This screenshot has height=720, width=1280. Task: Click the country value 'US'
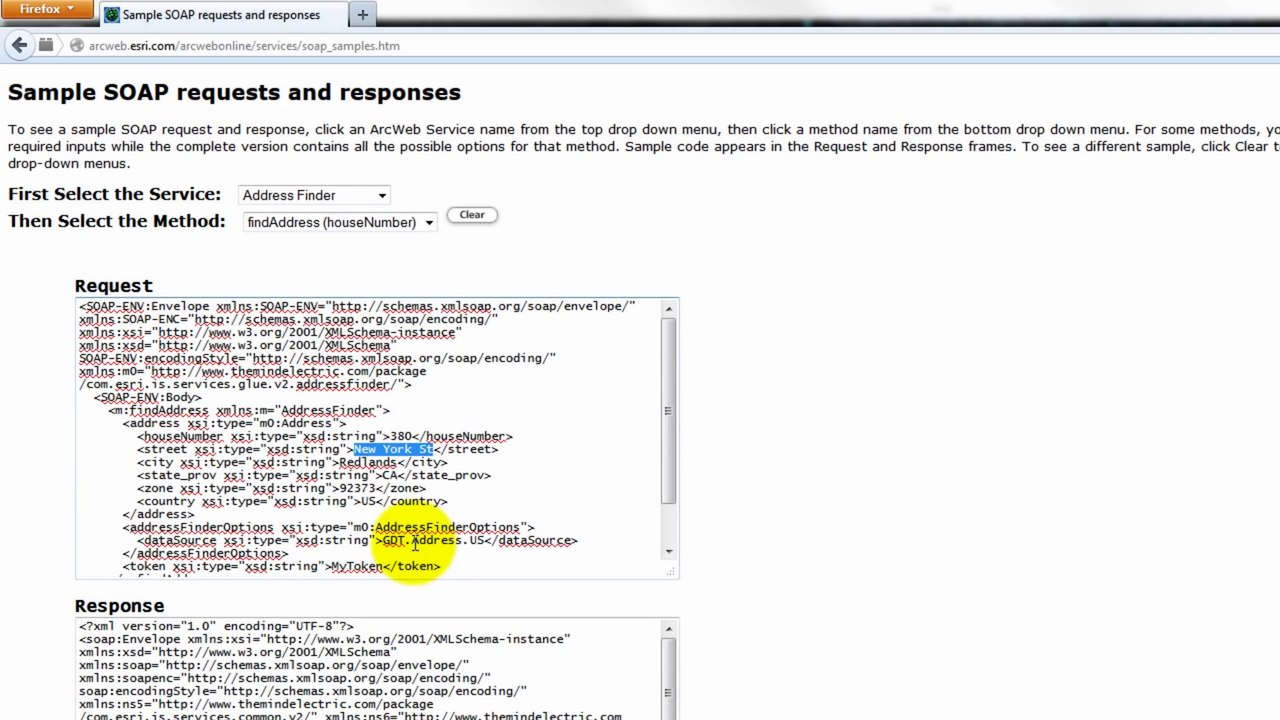(x=368, y=501)
